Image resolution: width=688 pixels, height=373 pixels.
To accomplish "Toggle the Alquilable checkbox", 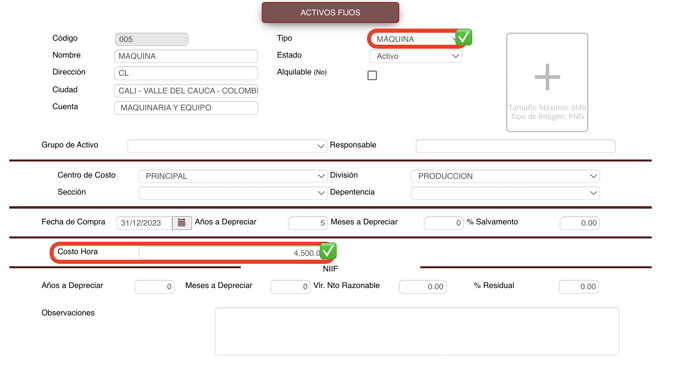I will (x=372, y=75).
